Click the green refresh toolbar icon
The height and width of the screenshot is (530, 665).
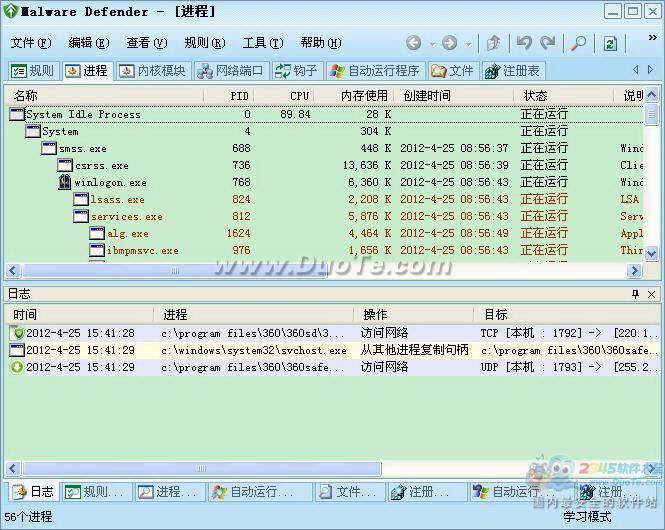coord(610,43)
